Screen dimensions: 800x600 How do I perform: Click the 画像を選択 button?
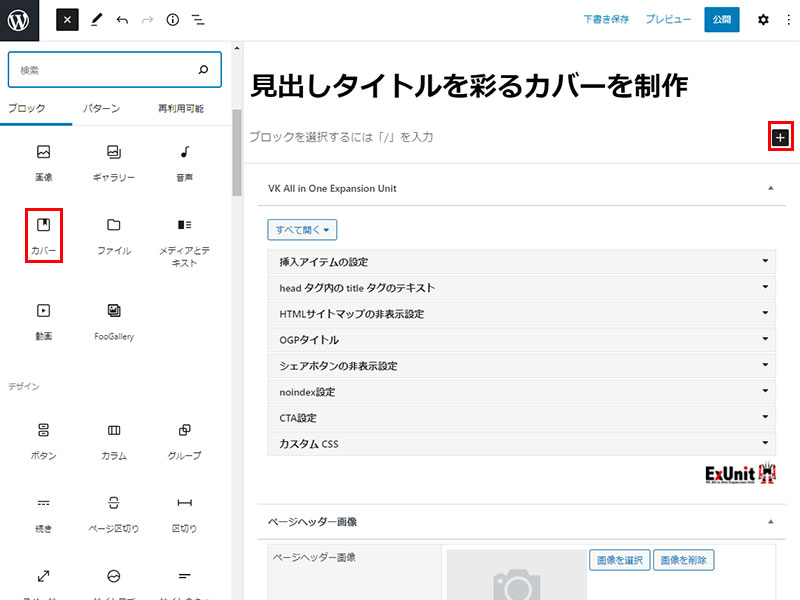click(x=620, y=560)
